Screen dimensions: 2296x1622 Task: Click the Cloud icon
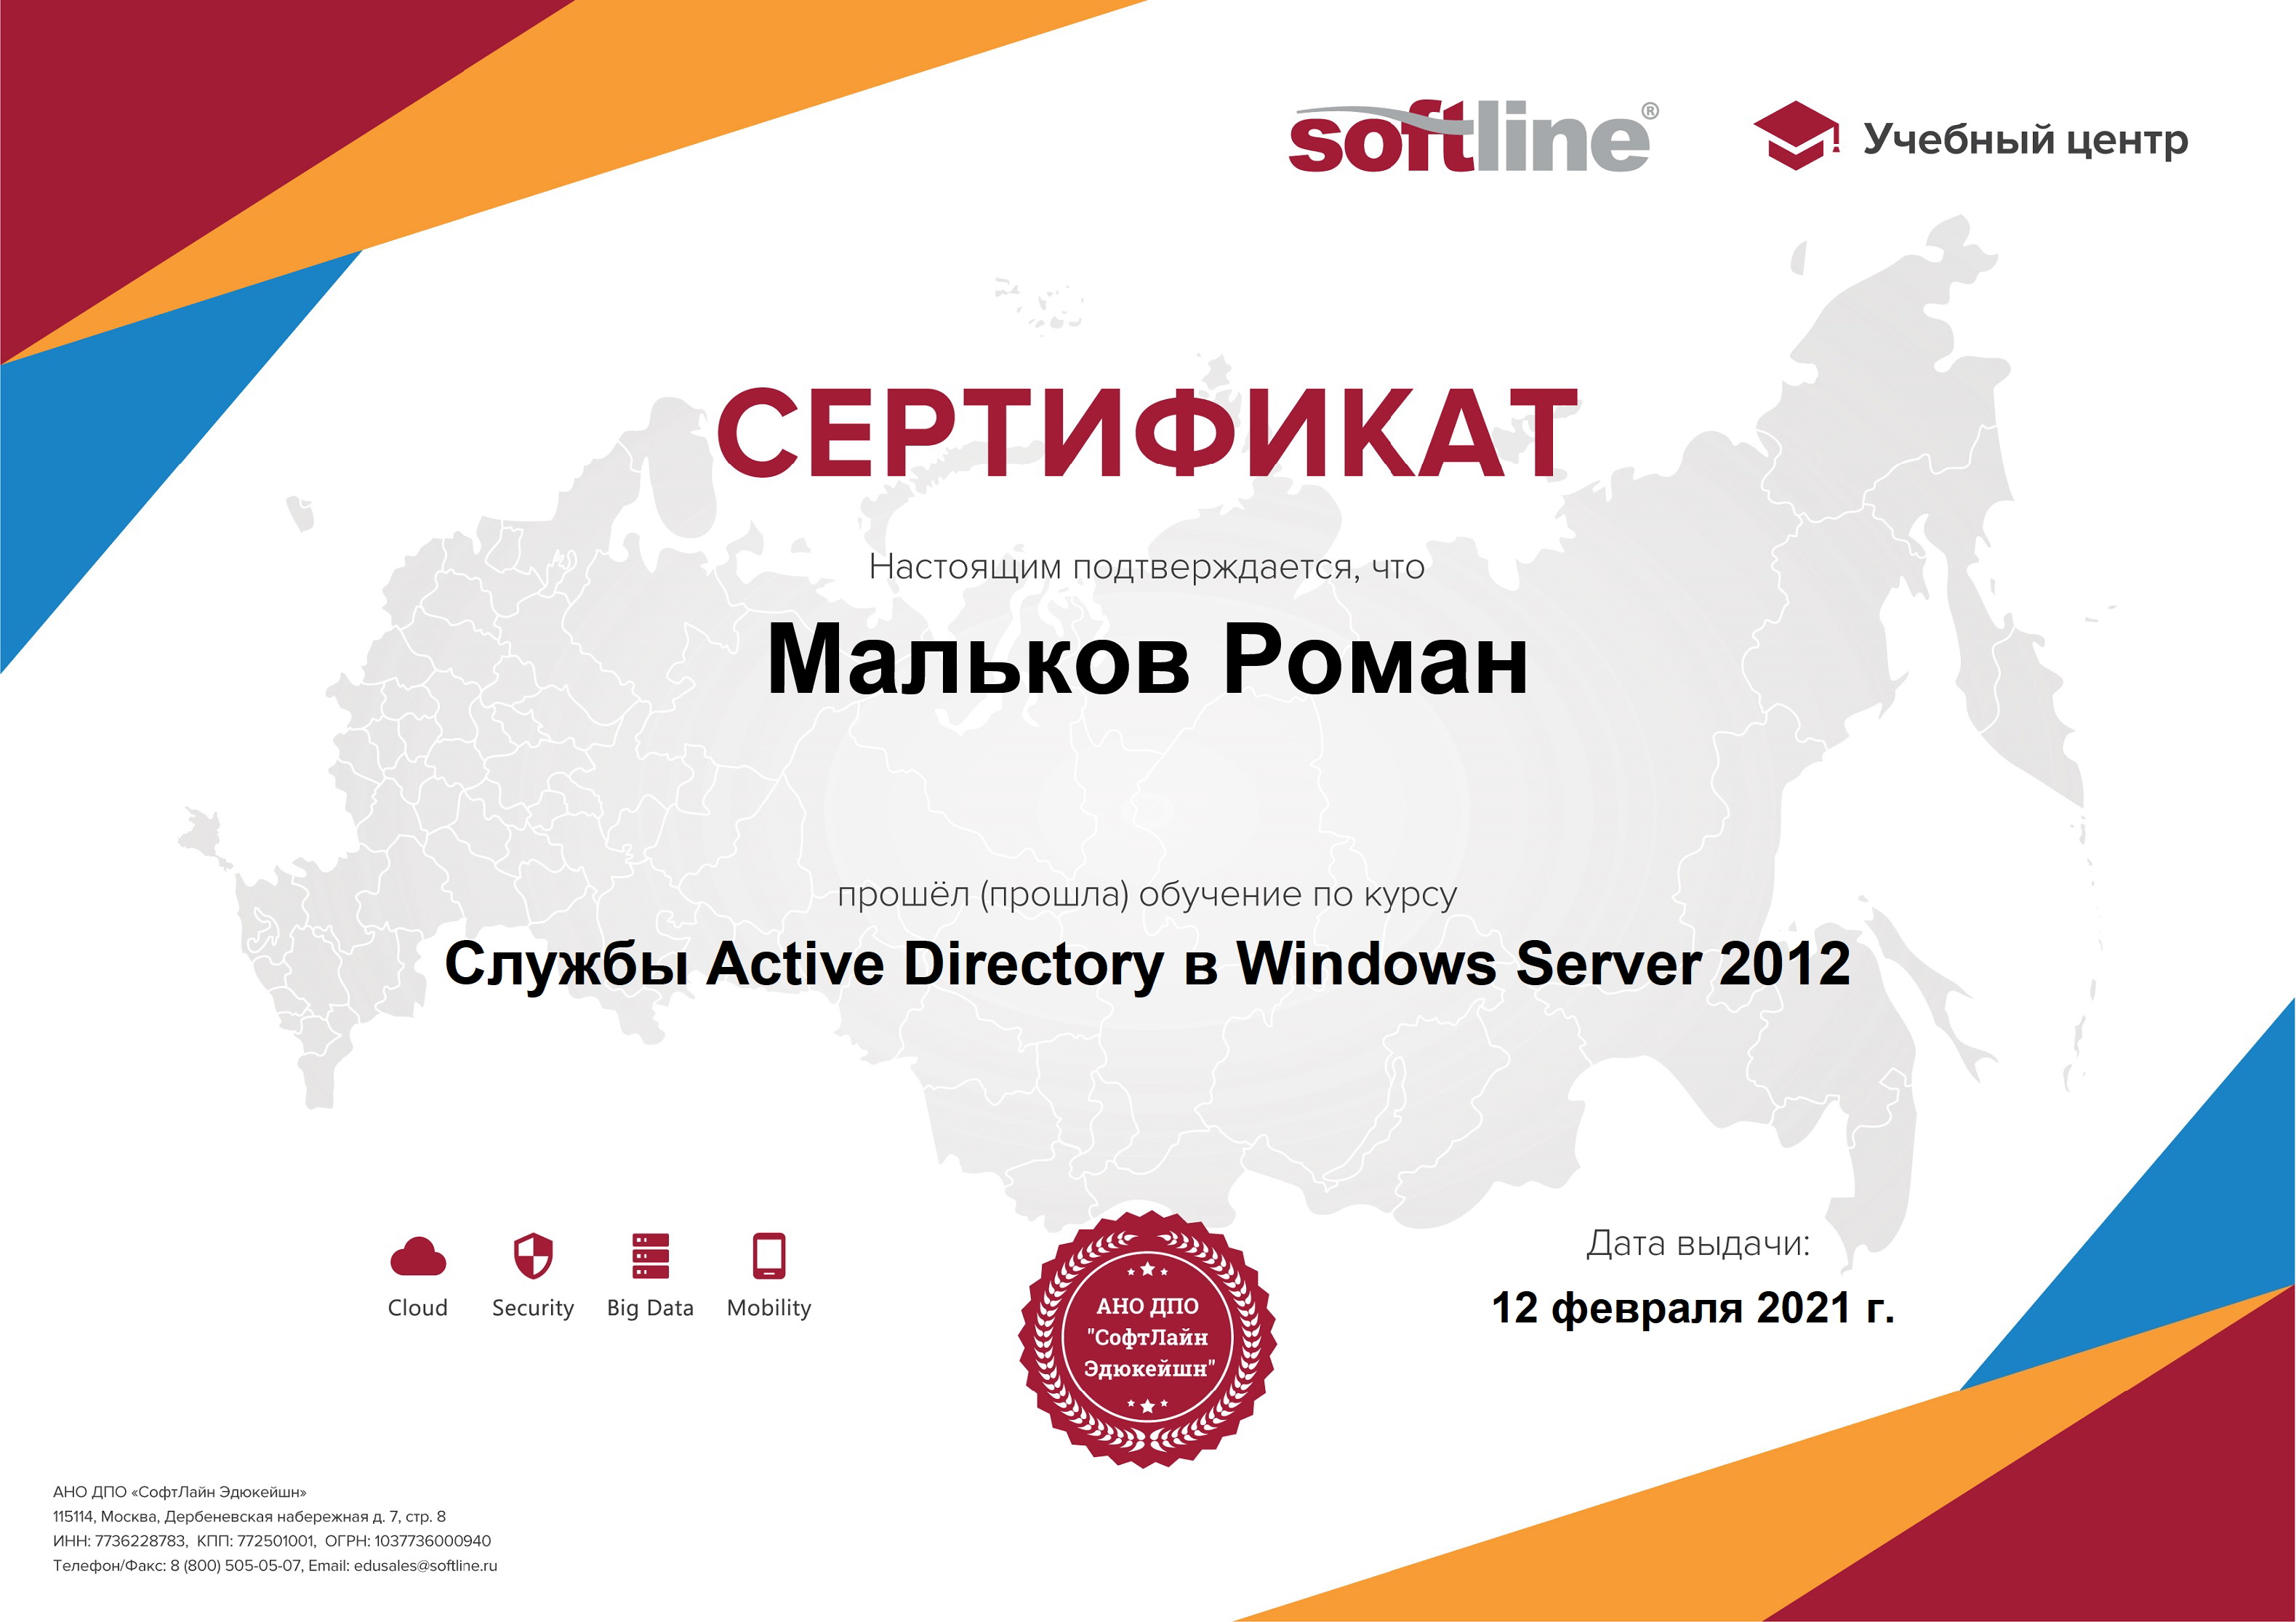tap(418, 1257)
